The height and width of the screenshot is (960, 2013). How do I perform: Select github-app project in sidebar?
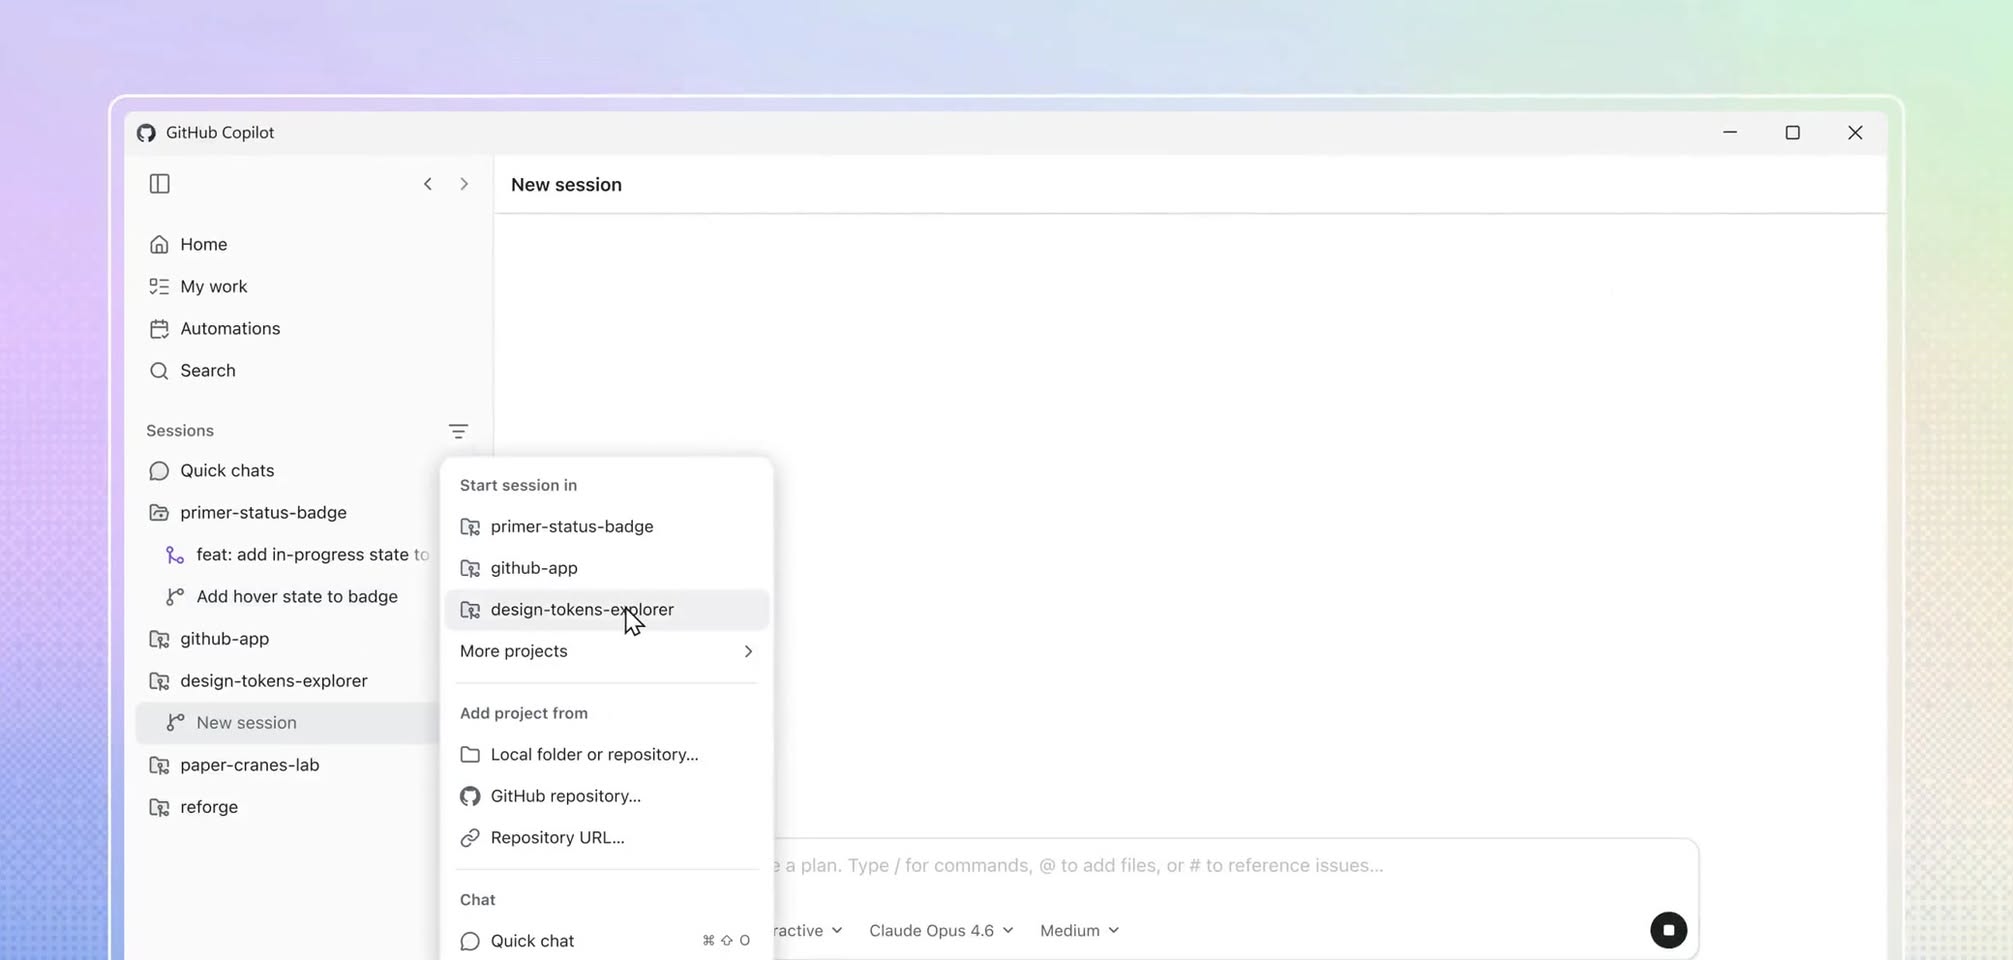(x=288, y=638)
